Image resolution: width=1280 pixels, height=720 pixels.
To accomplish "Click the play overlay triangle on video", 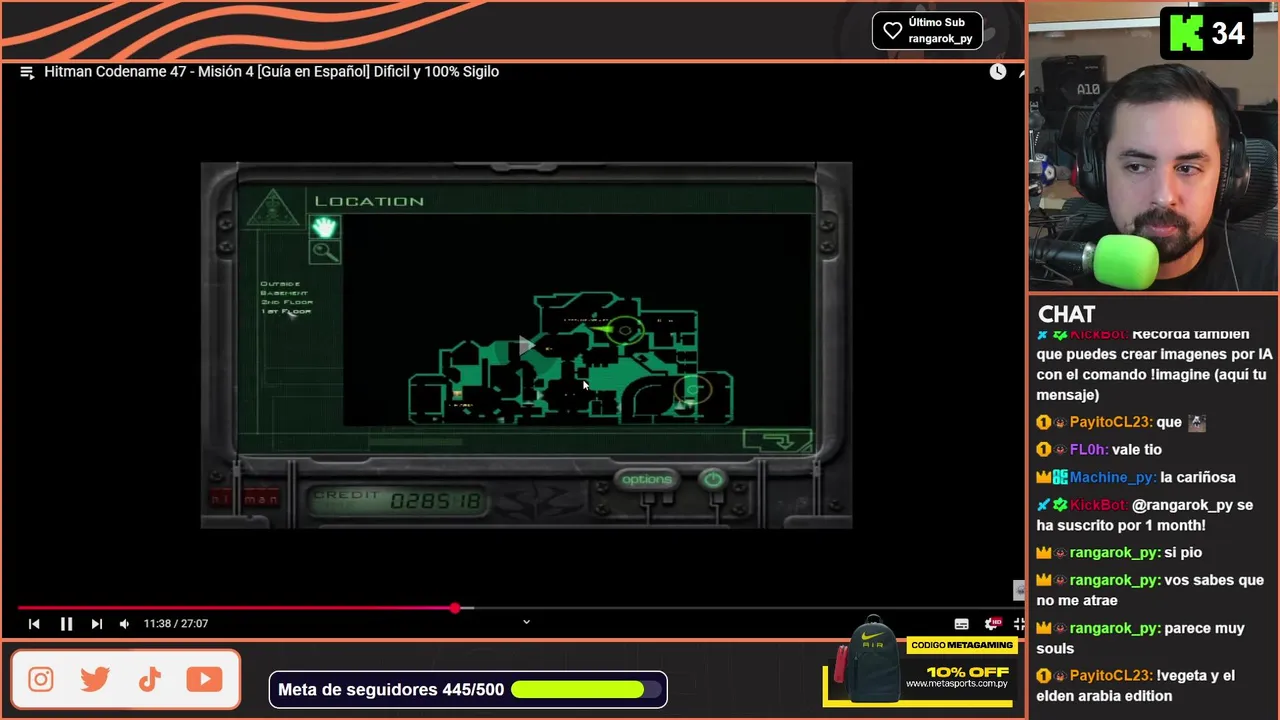I will pyautogui.click(x=525, y=346).
